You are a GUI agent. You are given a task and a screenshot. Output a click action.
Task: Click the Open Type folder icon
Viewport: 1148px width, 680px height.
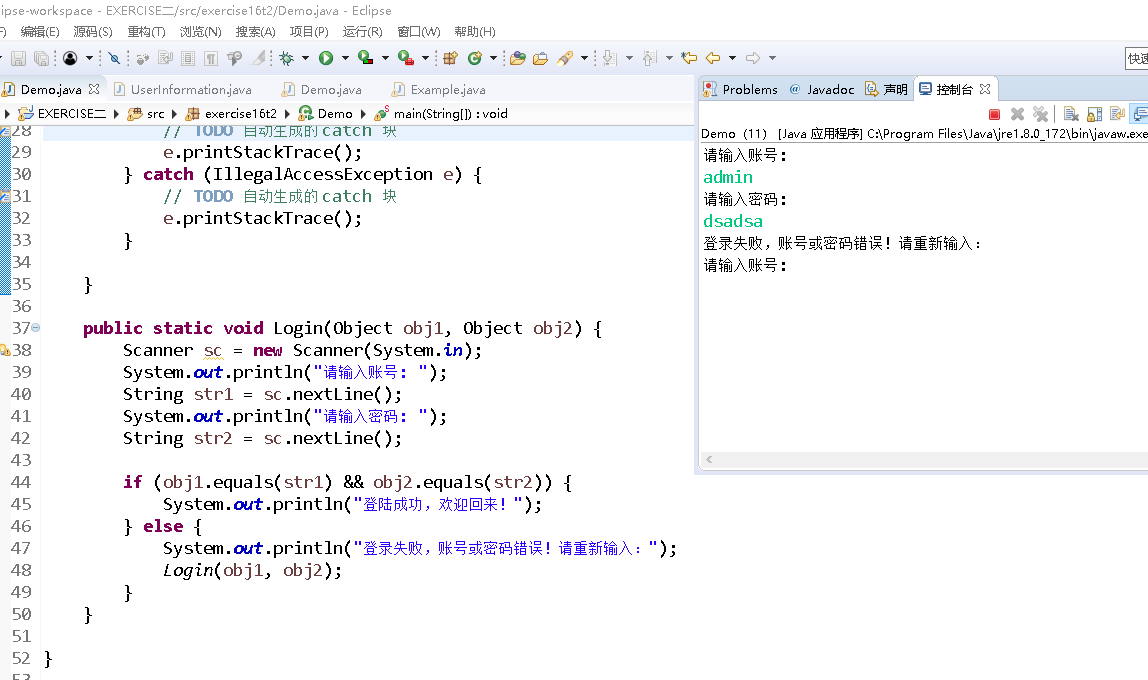point(518,58)
